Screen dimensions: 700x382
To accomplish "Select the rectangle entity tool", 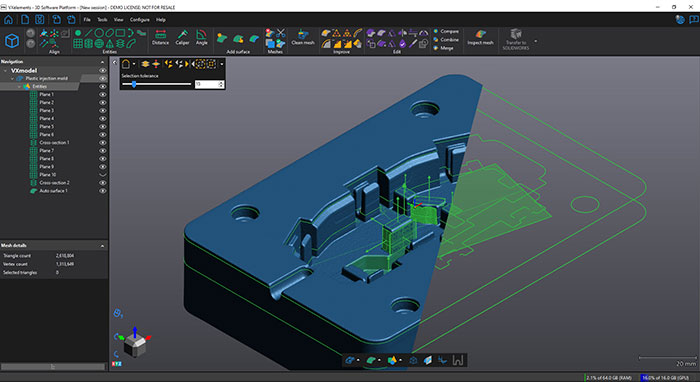I will coord(120,33).
